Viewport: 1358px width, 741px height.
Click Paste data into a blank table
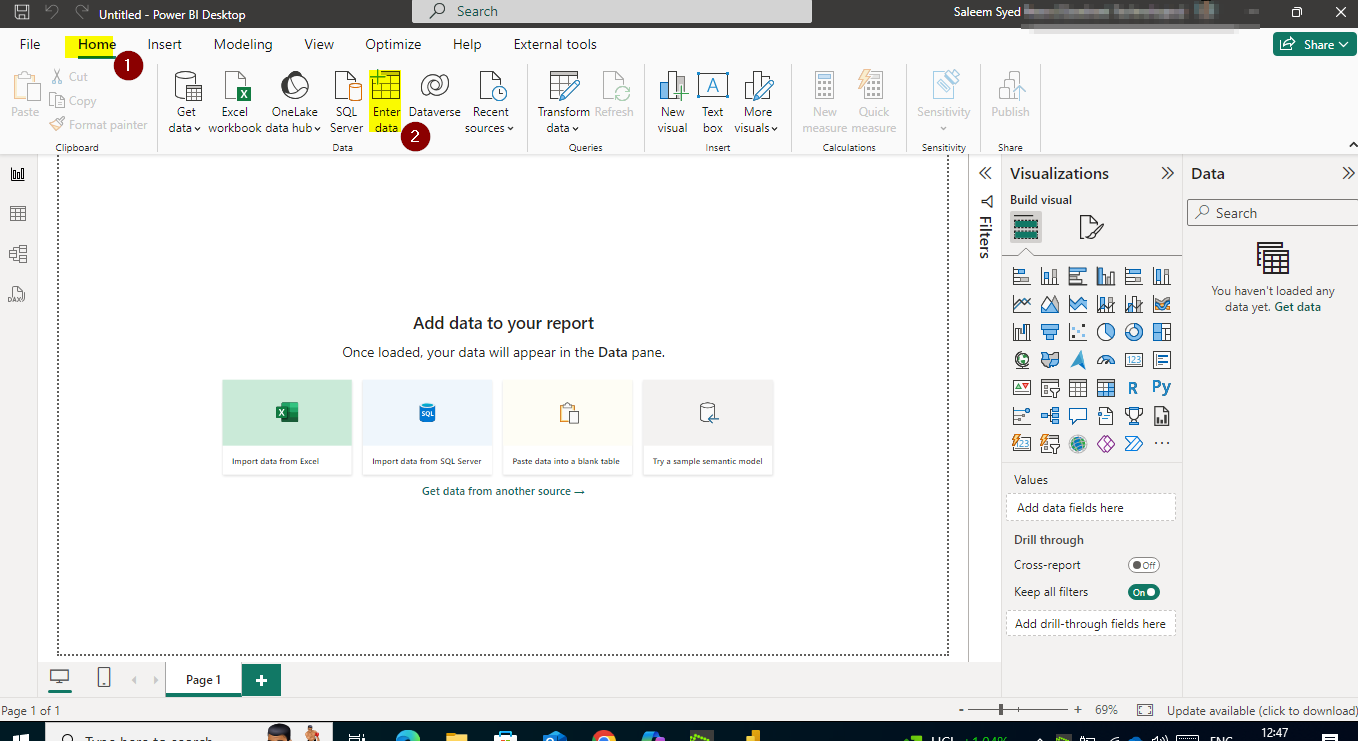(567, 427)
